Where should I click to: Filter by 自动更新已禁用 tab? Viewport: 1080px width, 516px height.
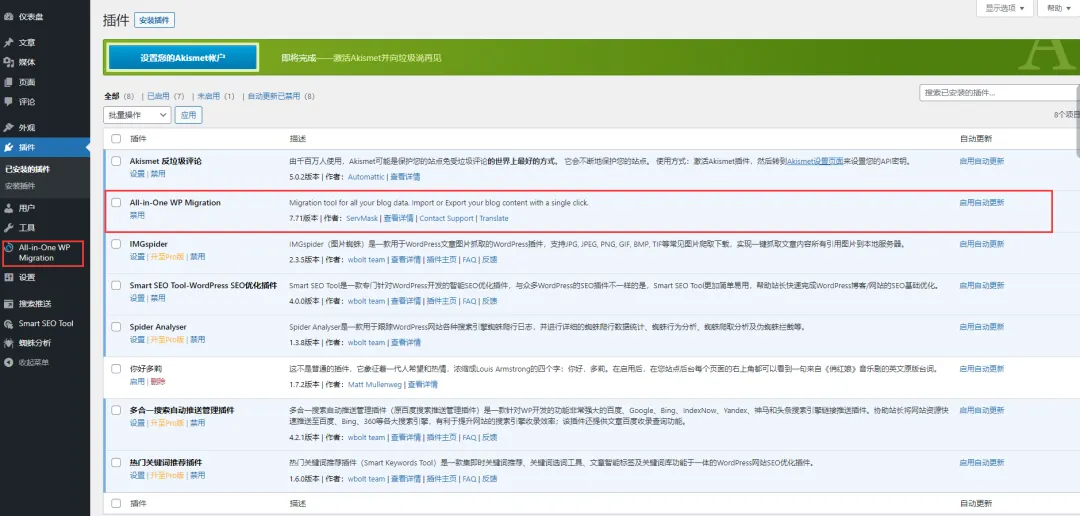point(274,96)
